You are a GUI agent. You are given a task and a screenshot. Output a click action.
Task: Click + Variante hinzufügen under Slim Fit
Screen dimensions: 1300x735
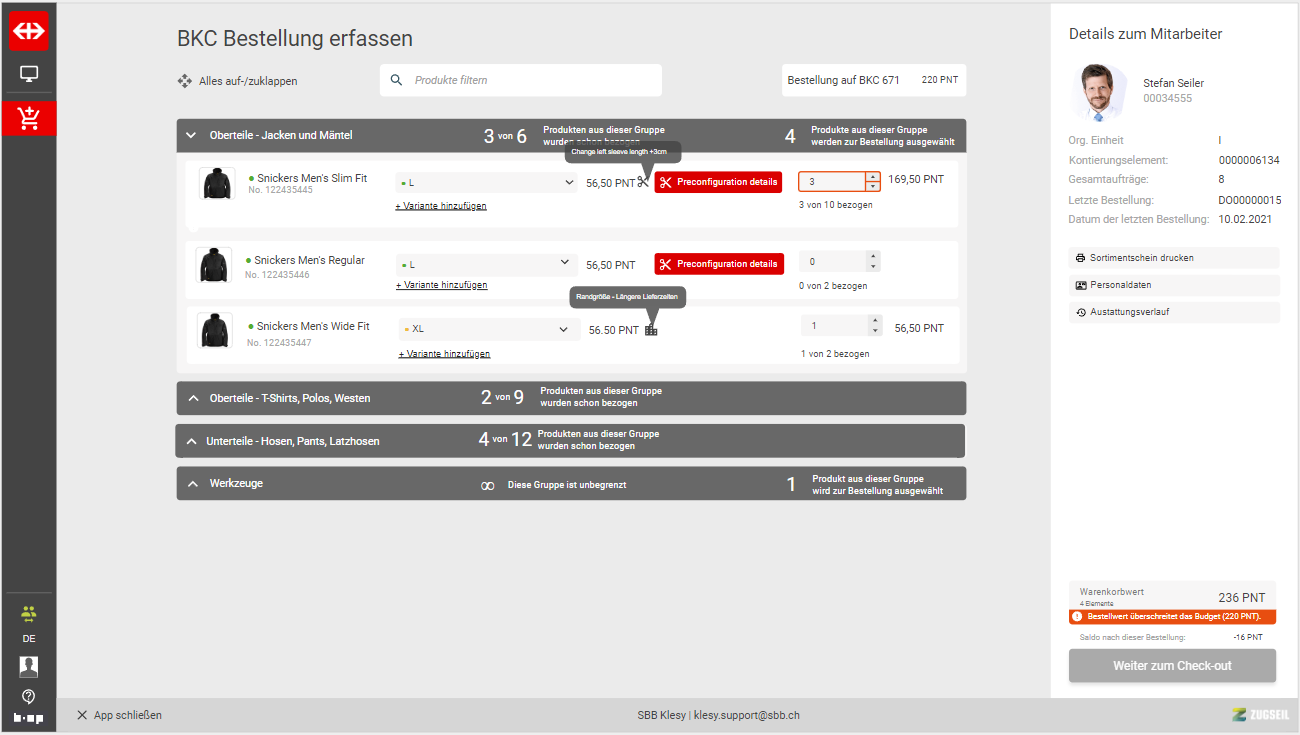441,206
